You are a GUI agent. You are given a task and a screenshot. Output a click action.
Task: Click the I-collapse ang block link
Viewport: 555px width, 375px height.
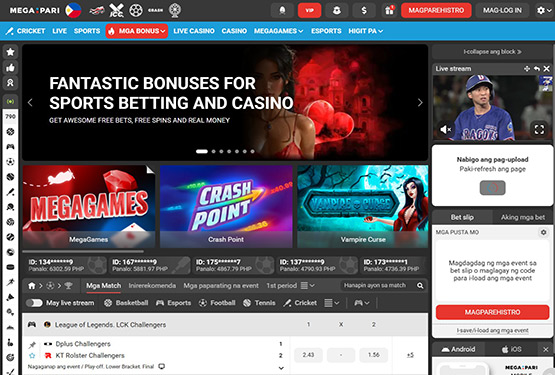[x=492, y=52]
